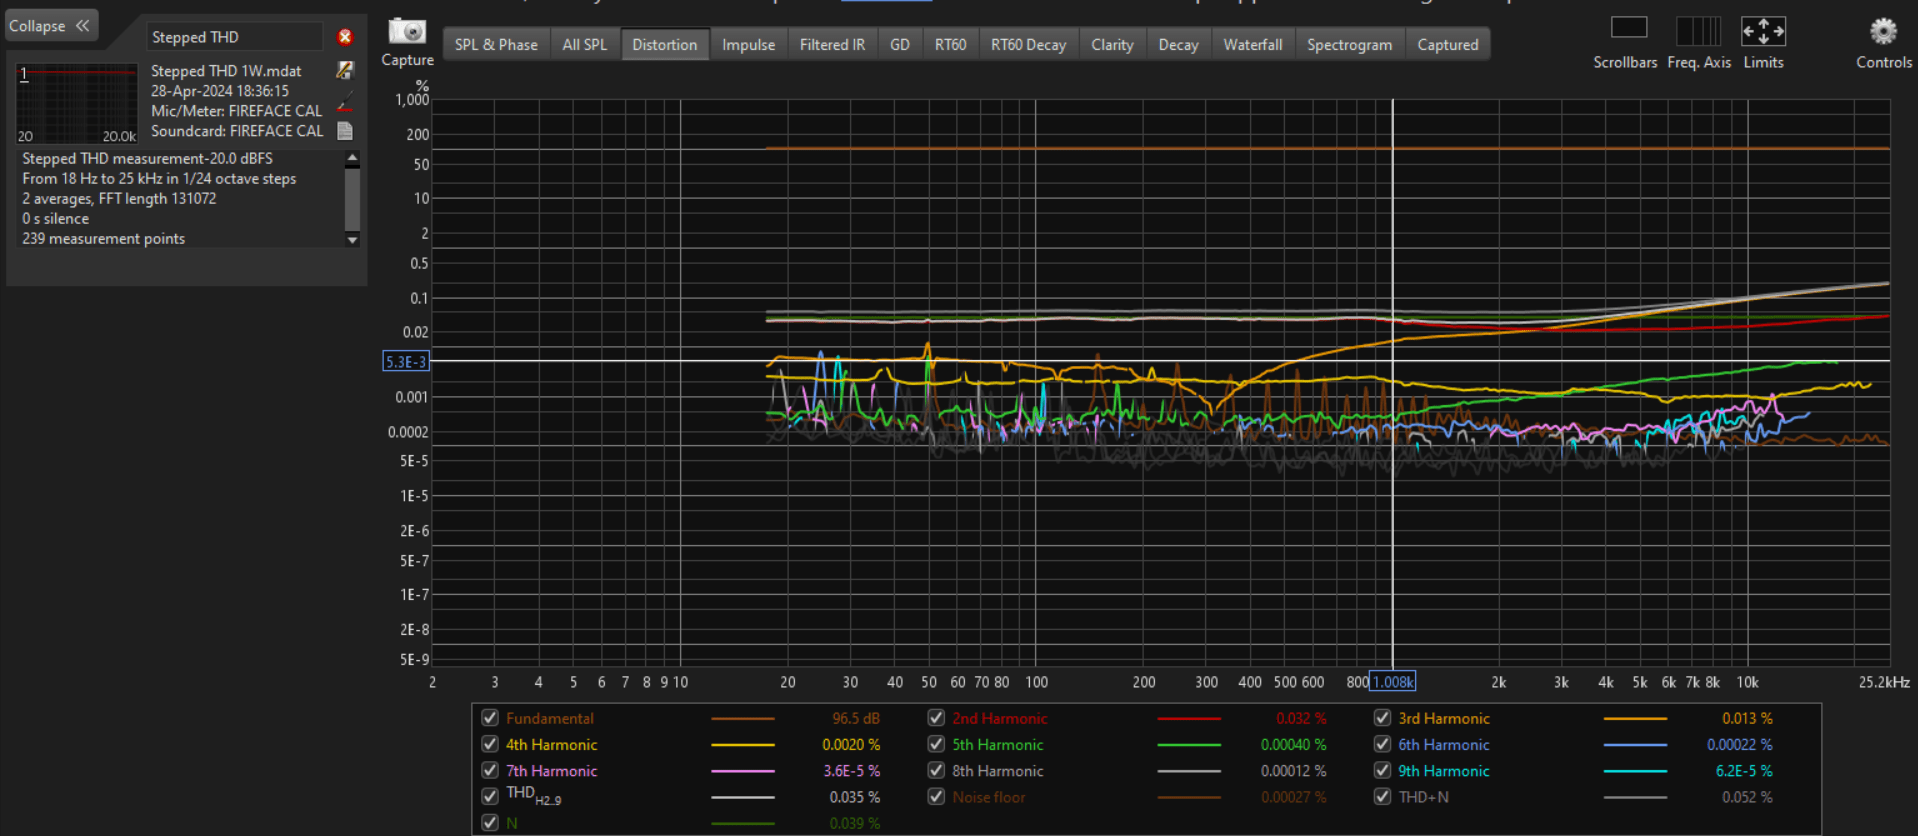The image size is (1918, 836).
Task: Switch to SPL & Phase tab
Action: (x=496, y=45)
